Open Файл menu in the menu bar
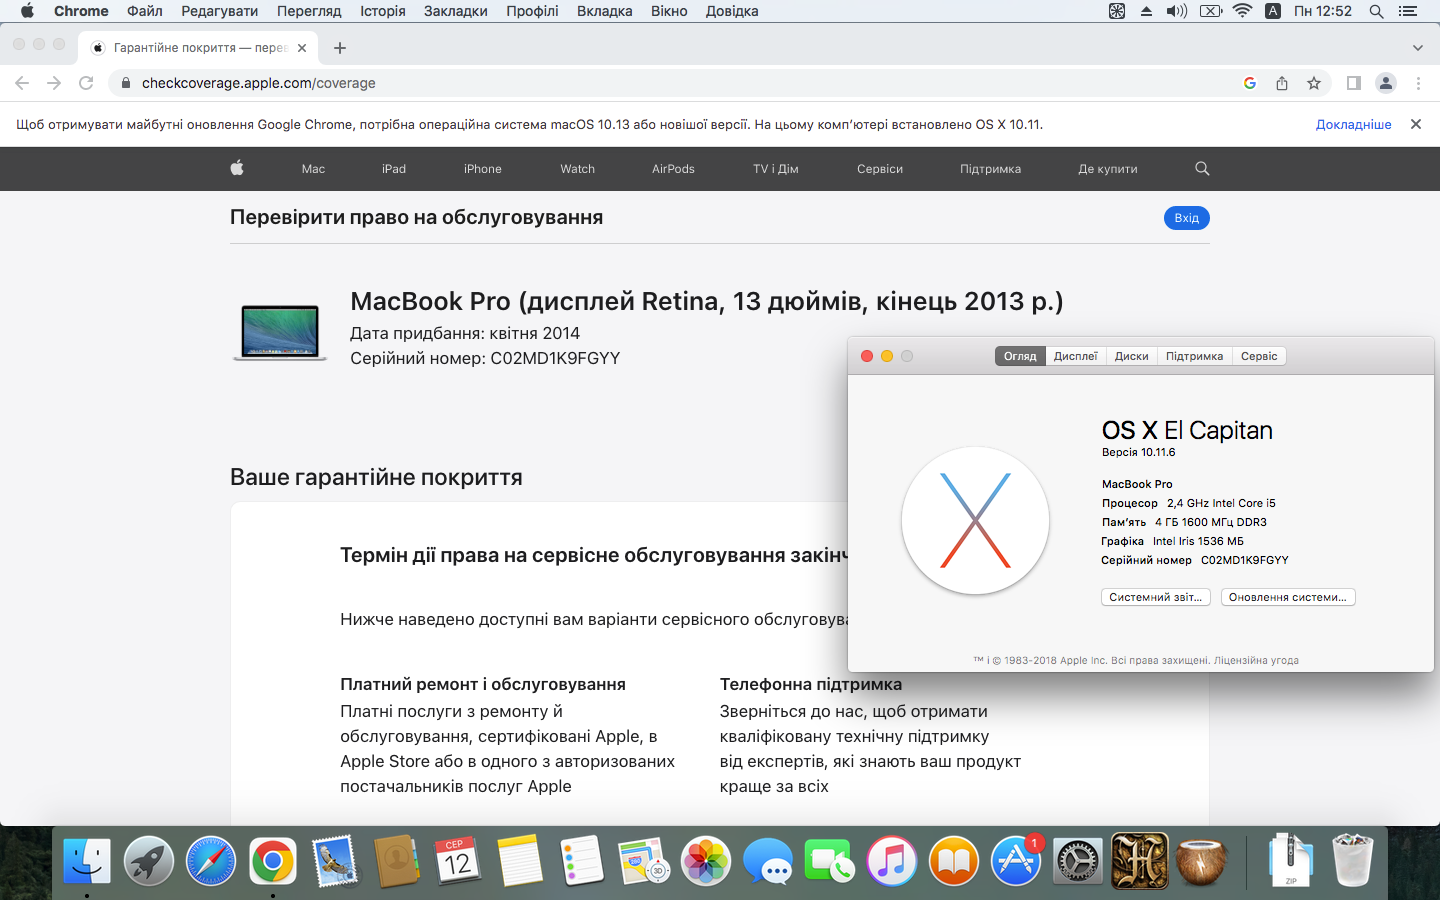 click(145, 11)
